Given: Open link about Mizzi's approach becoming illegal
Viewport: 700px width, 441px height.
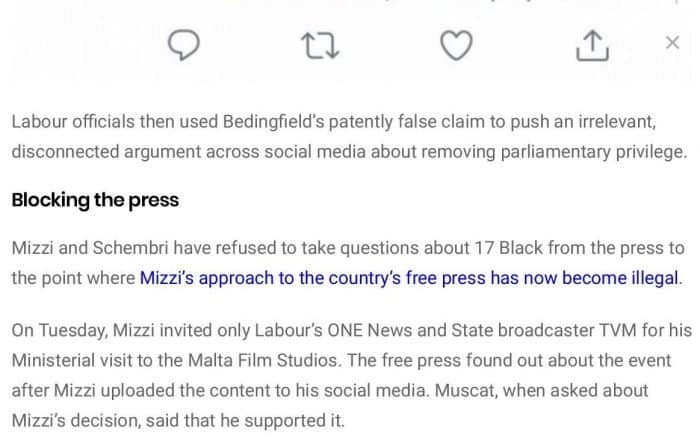Looking at the screenshot, I should [x=410, y=277].
